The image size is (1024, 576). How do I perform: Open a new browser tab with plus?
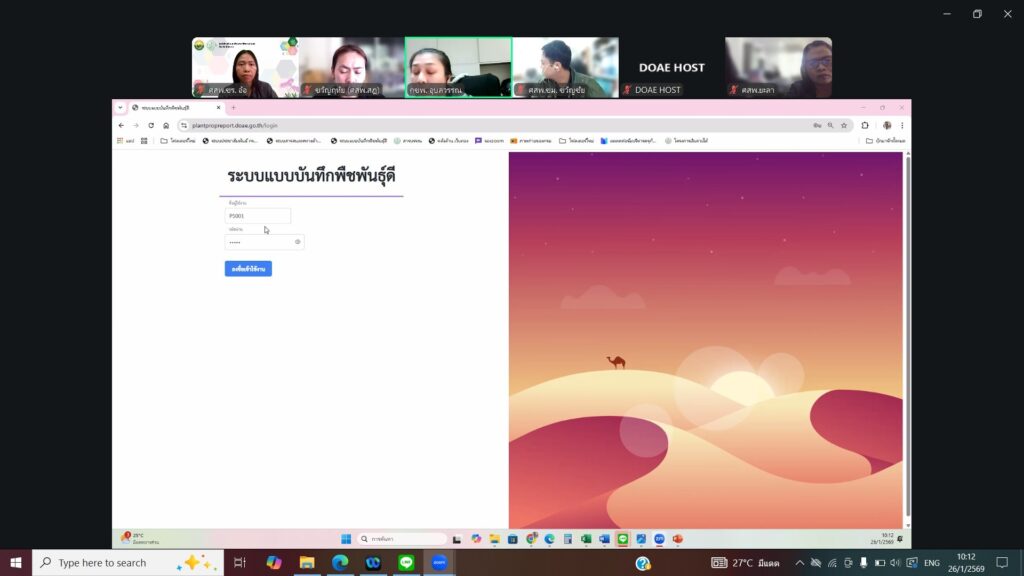click(233, 107)
